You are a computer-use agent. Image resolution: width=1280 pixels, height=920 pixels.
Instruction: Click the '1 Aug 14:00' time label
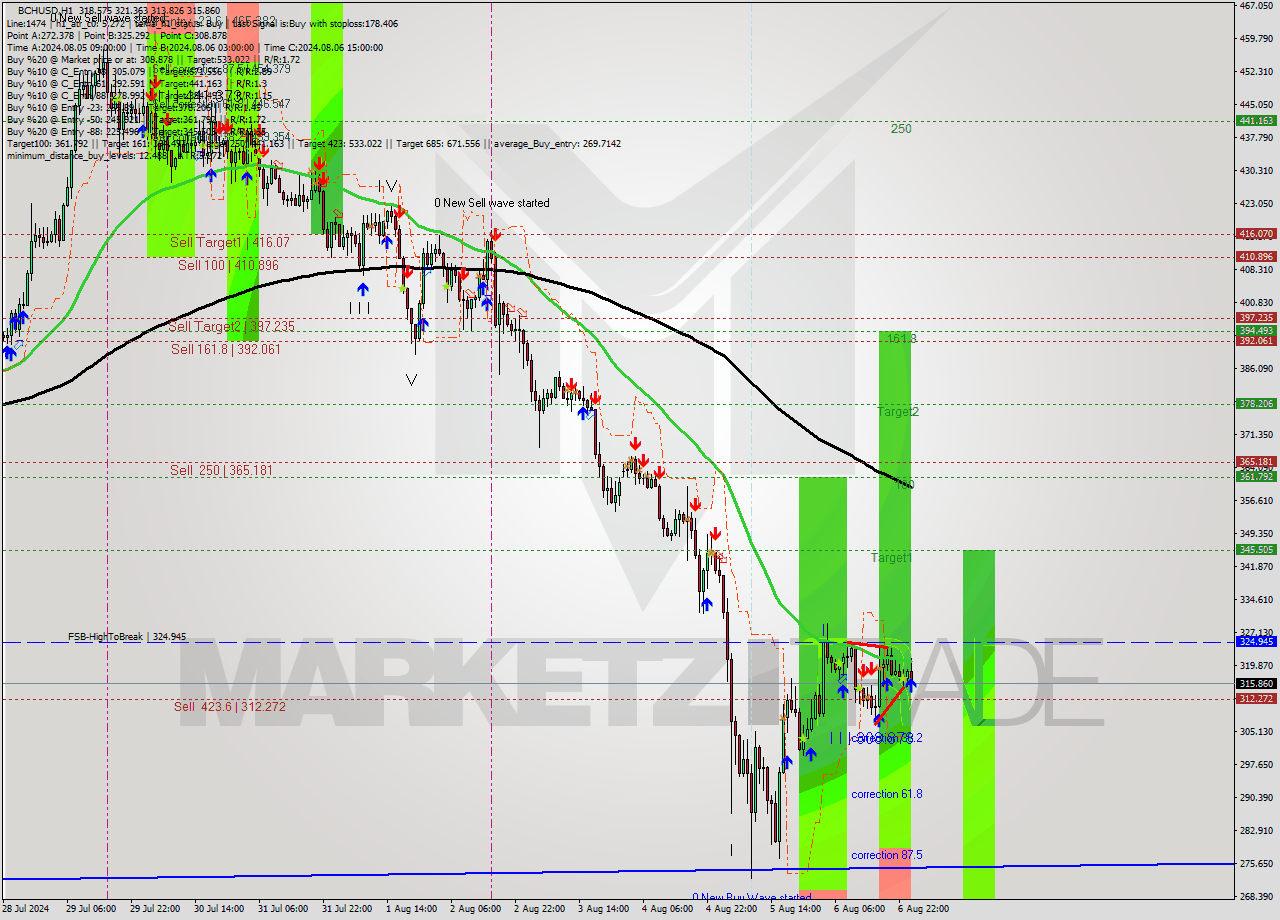pyautogui.click(x=411, y=910)
